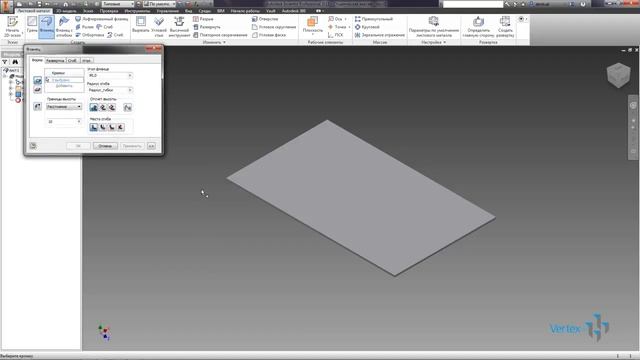Image resolution: width=640 pixels, height=360 pixels.
Task: Click Создать развертку tool
Action: click(505, 27)
